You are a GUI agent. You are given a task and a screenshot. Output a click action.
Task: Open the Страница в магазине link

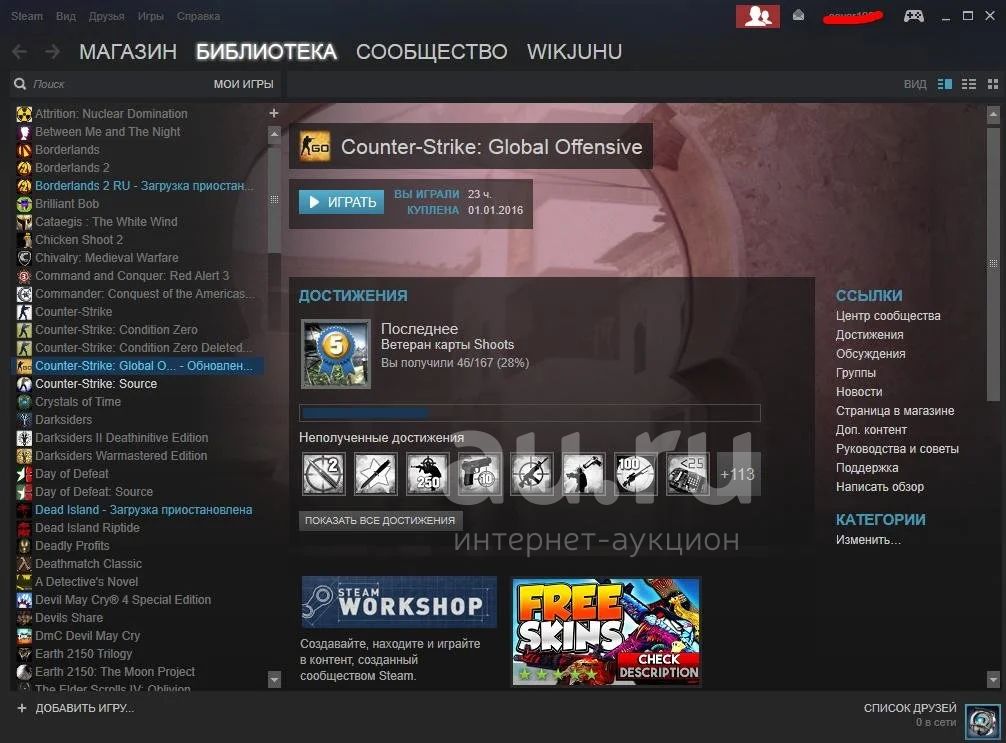click(895, 411)
